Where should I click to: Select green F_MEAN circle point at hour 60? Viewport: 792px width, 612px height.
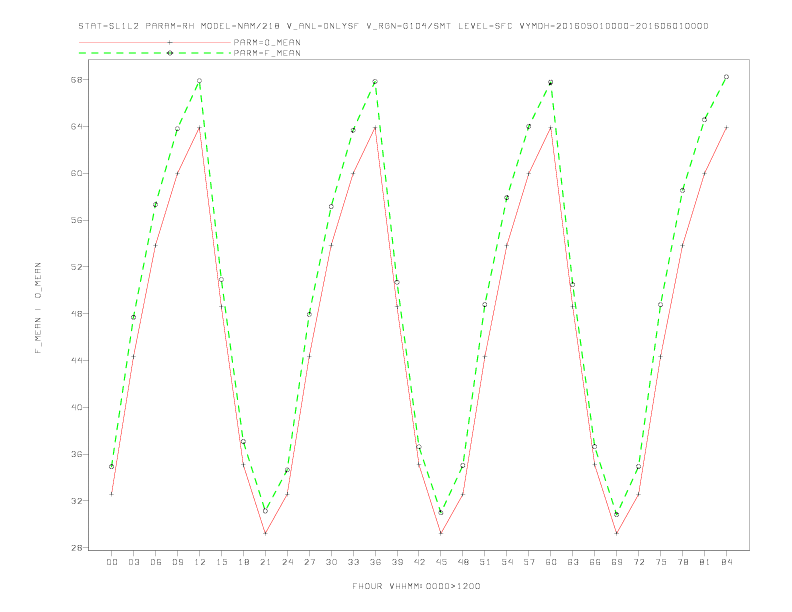(551, 82)
